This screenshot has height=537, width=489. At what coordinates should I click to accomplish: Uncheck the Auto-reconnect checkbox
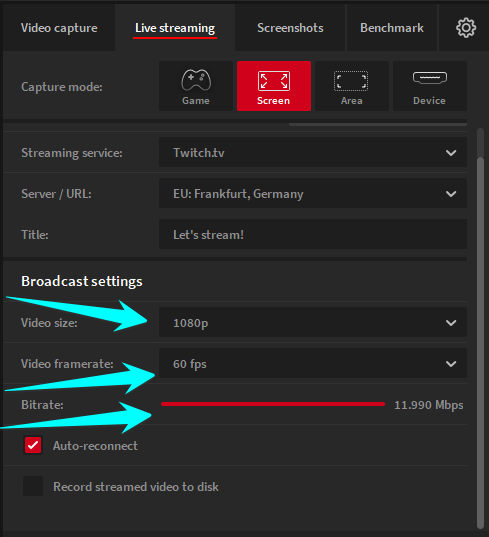point(33,445)
